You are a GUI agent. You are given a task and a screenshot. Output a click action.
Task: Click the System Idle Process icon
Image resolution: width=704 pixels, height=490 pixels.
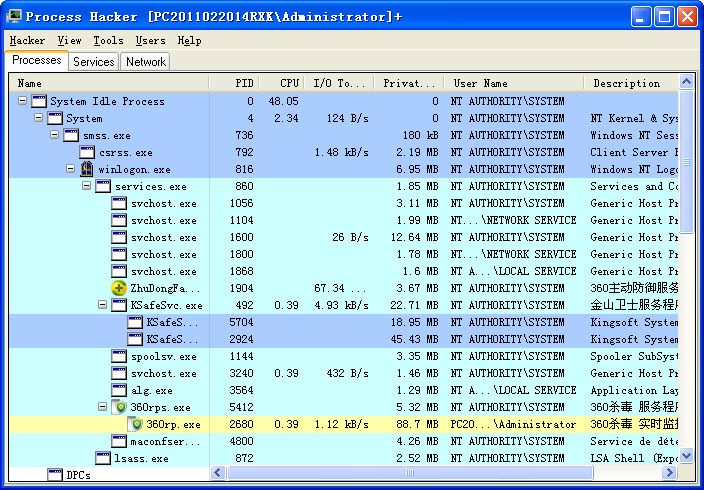[39, 101]
